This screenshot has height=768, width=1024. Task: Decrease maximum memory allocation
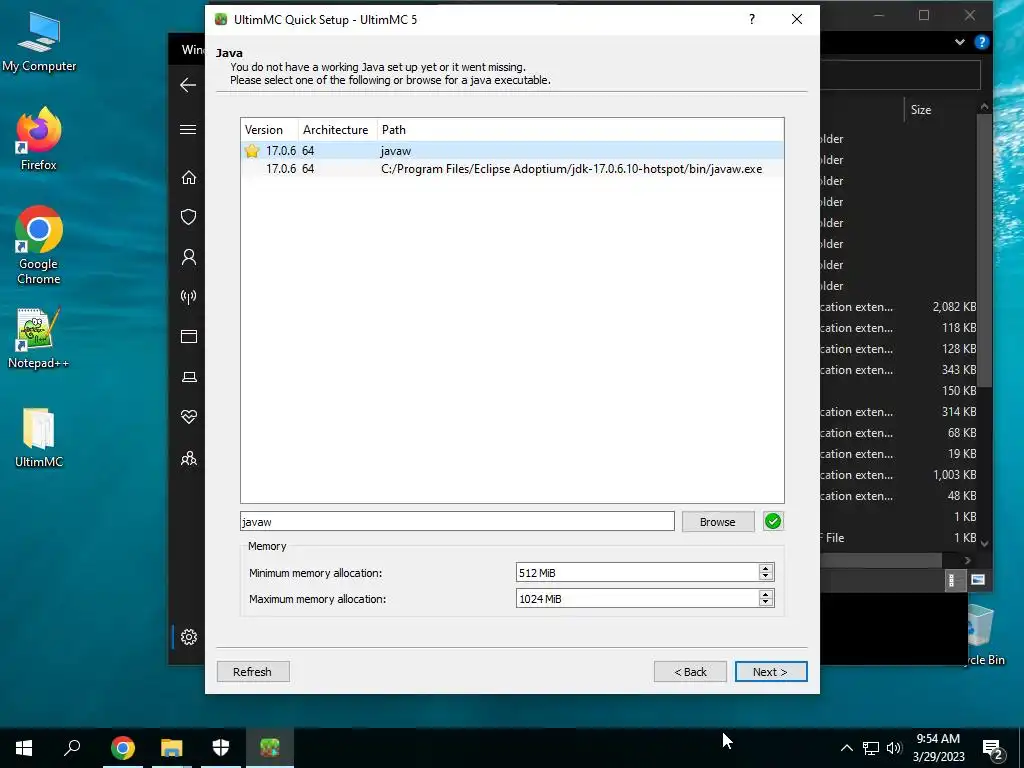click(x=766, y=603)
